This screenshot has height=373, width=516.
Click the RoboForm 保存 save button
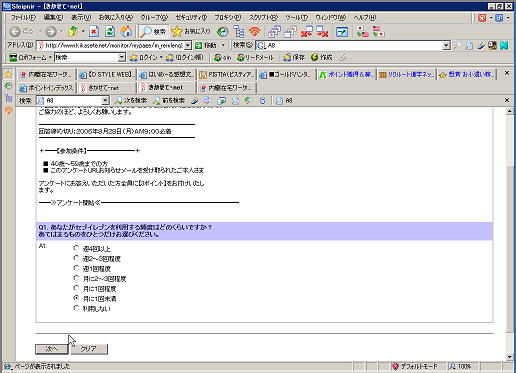pos(294,57)
